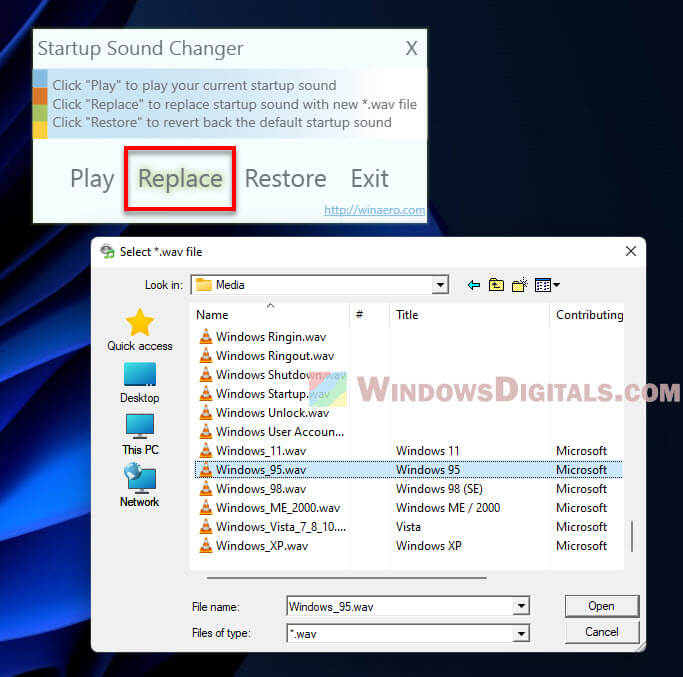The image size is (683, 677).
Task: Click the Title cell Windows ME / 2000
Action: [x=448, y=508]
